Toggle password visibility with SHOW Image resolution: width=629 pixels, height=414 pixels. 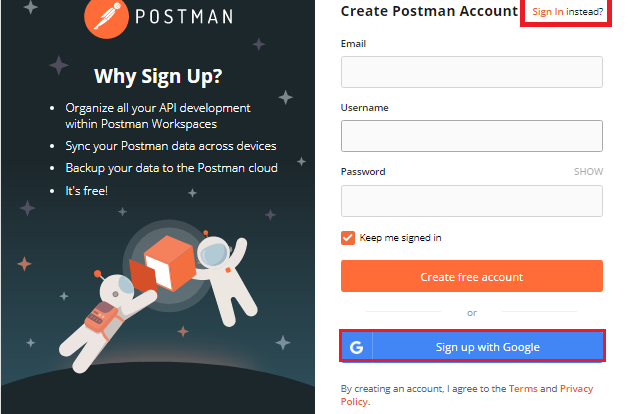588,172
